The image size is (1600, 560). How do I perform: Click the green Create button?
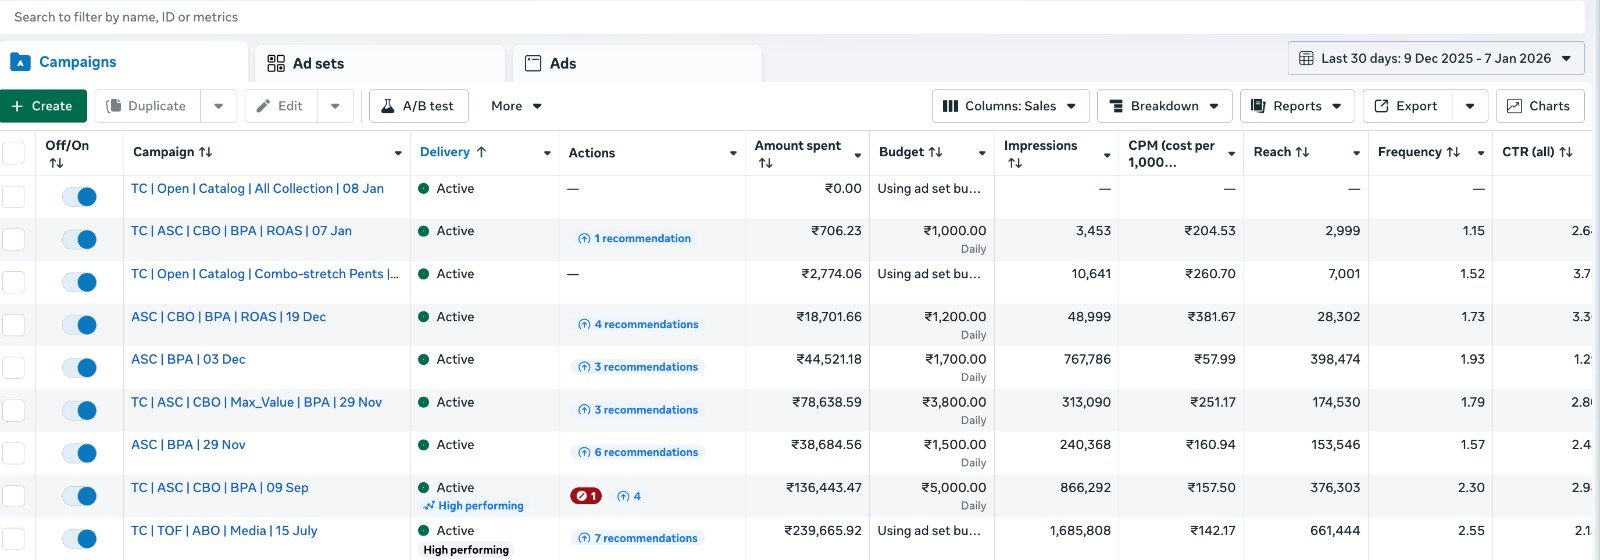pyautogui.click(x=43, y=106)
